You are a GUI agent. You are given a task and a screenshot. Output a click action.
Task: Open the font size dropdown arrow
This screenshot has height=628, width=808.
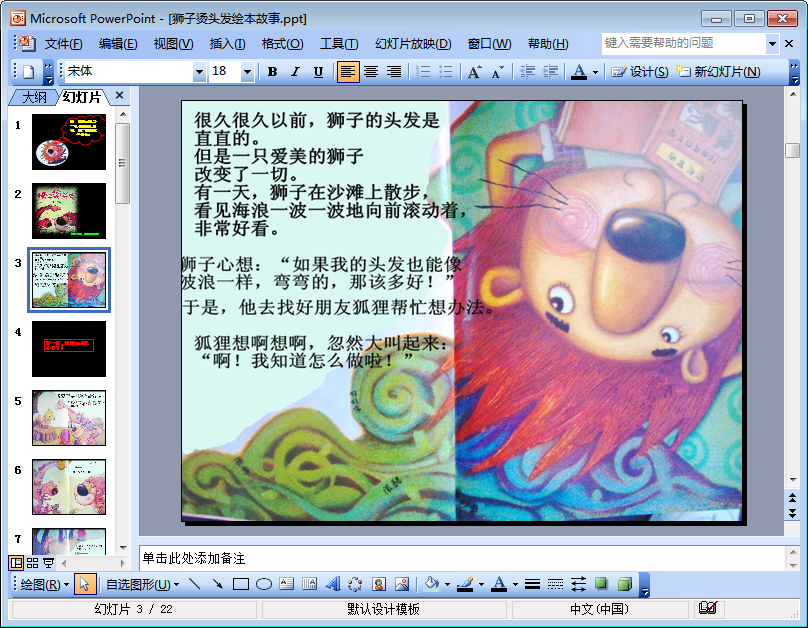point(247,72)
